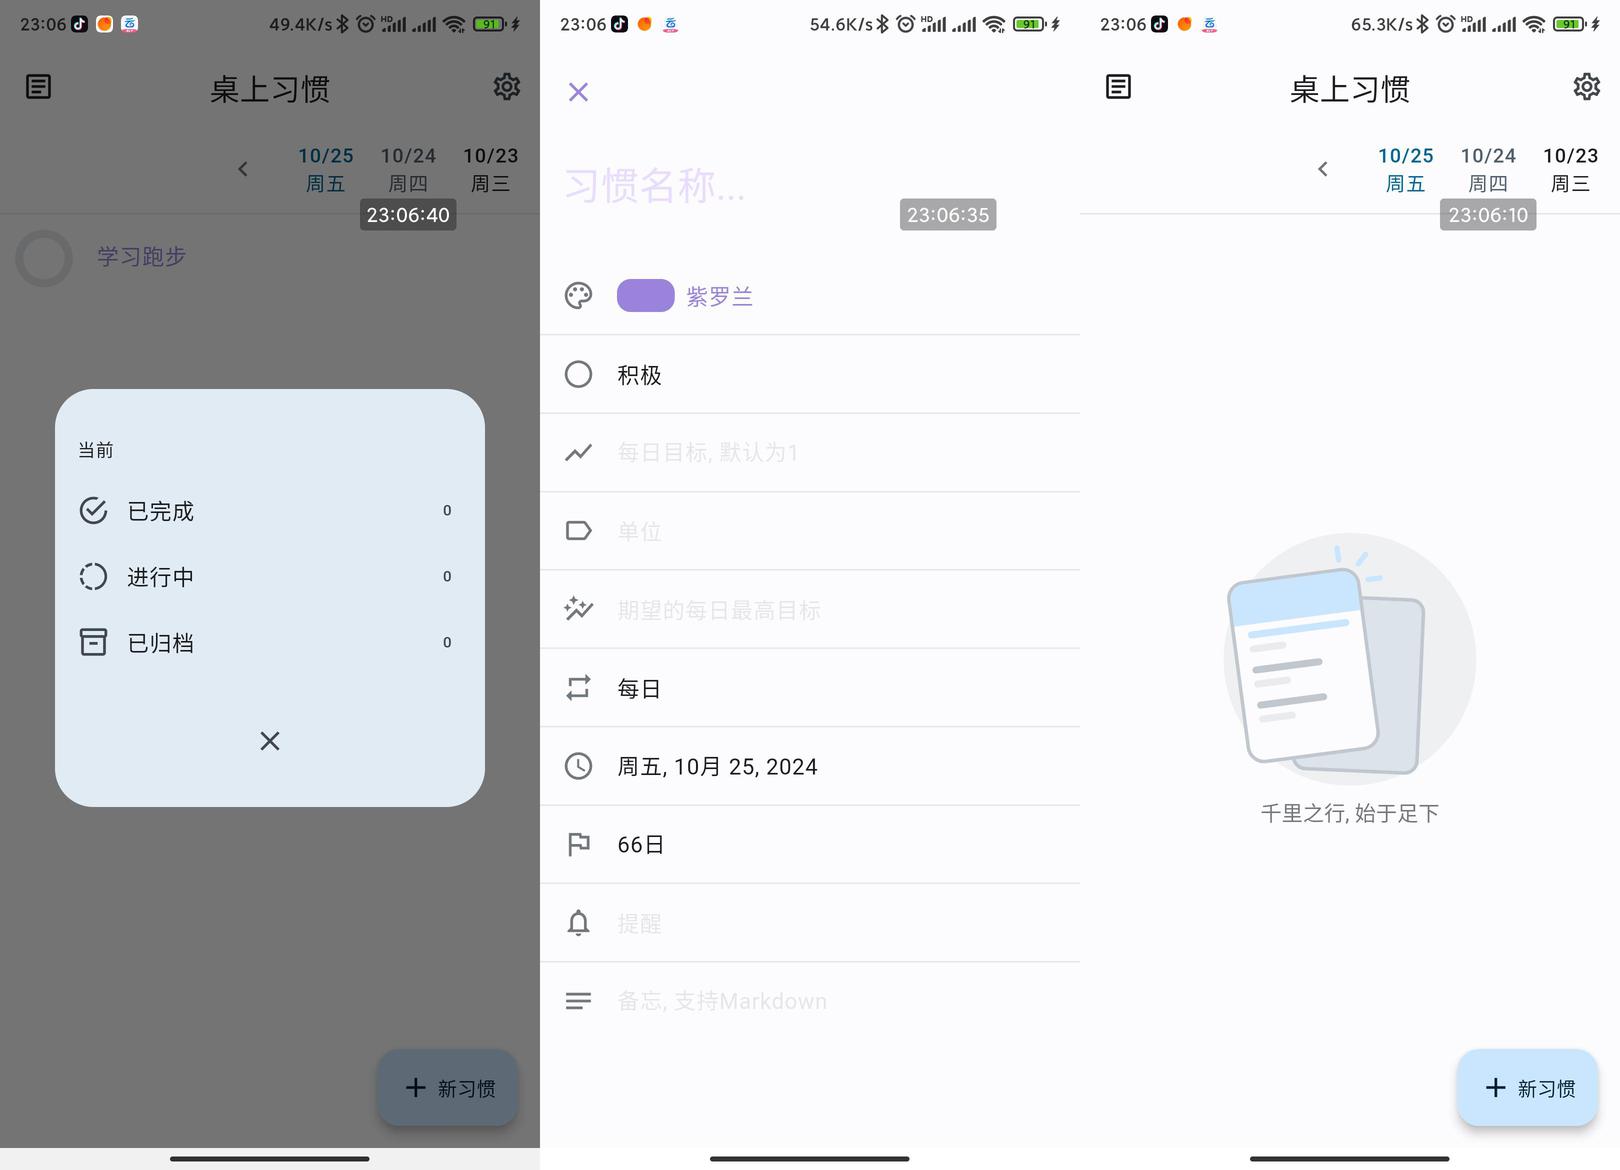Select 10/25 周五 in right screen
1620x1170 pixels.
(x=1406, y=169)
